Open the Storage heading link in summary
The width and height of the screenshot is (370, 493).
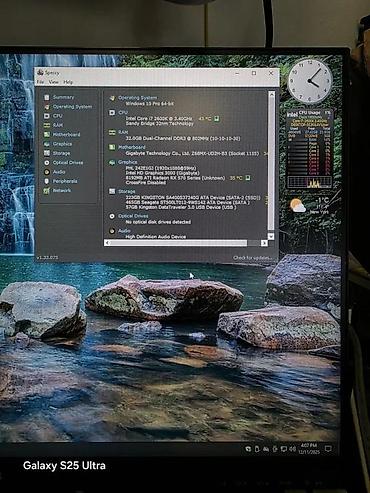coord(127,191)
